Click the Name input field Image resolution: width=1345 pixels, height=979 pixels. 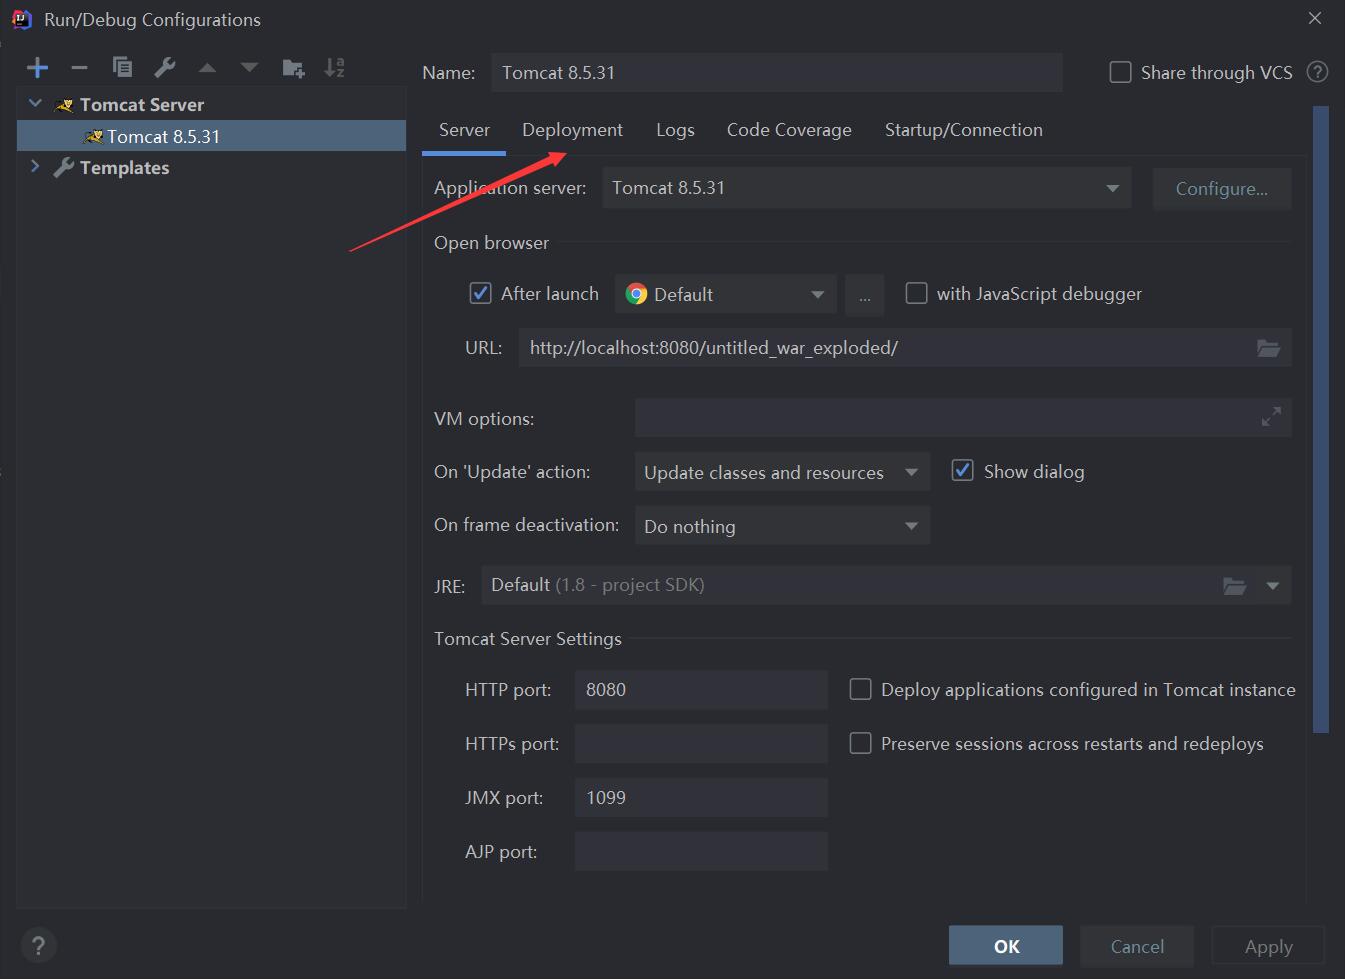777,72
